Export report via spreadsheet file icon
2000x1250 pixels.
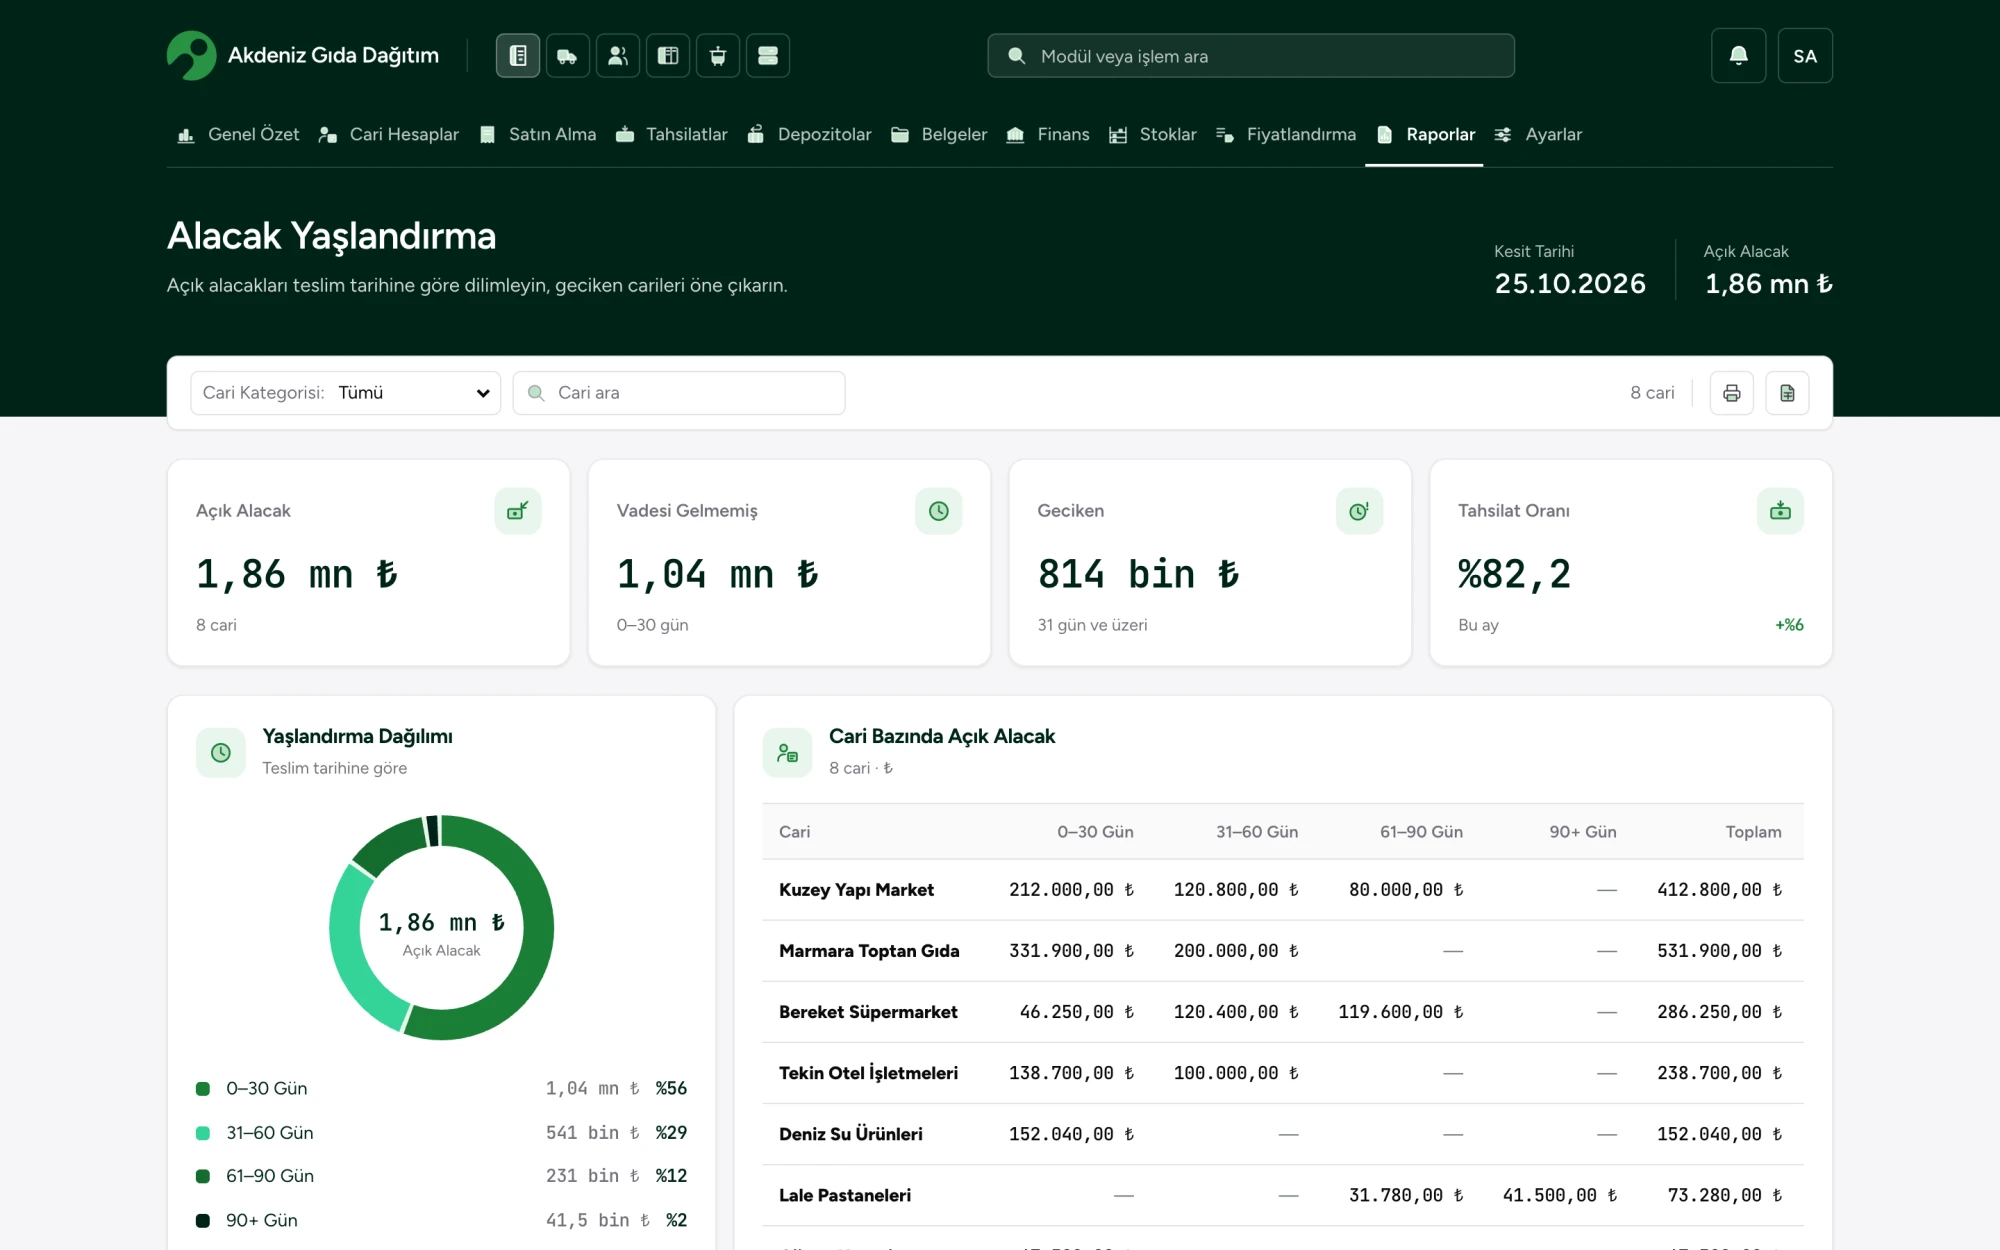[1787, 393]
